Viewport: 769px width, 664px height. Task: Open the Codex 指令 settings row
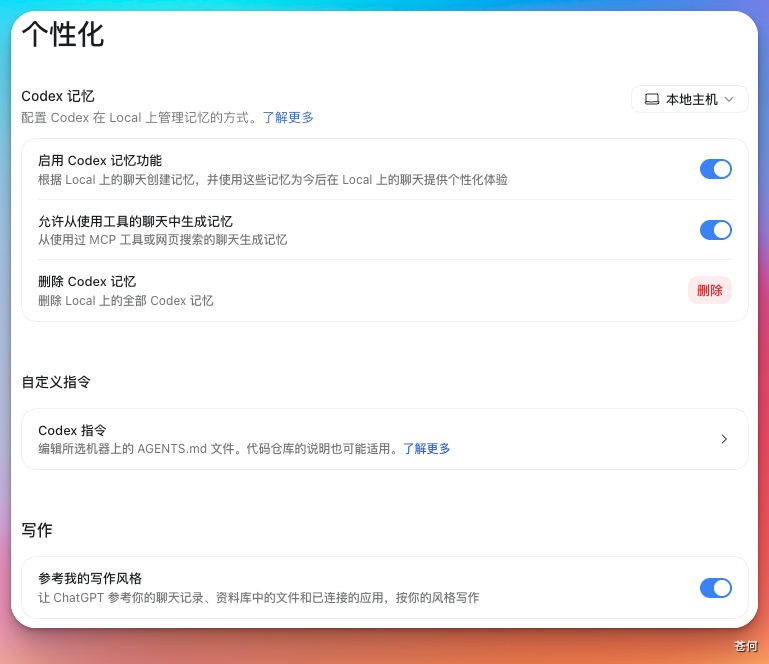tap(384, 439)
